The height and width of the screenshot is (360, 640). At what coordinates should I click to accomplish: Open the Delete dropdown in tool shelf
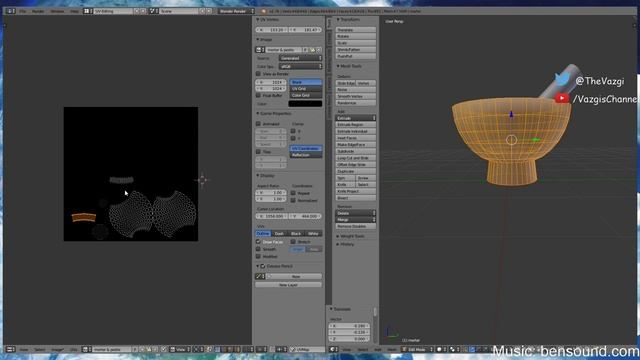(356, 213)
